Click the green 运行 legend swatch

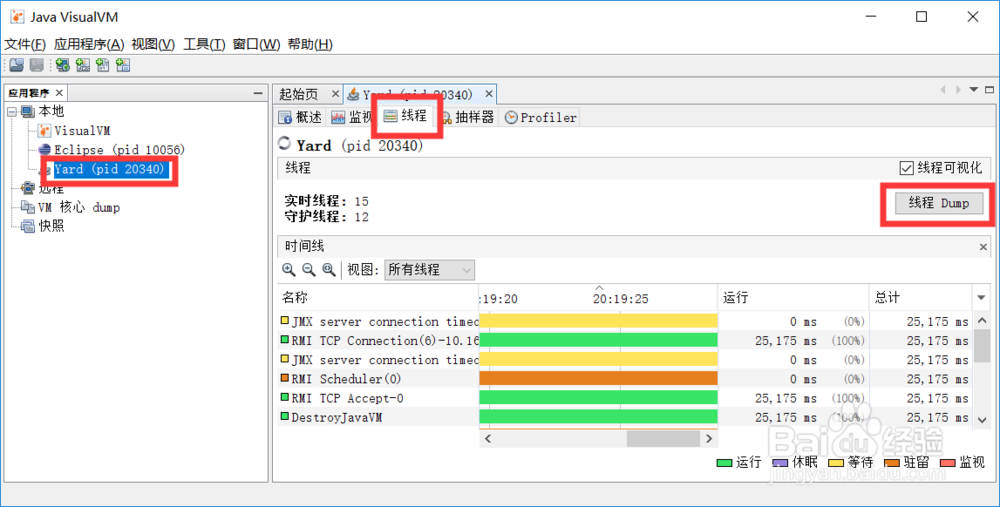tap(724, 464)
